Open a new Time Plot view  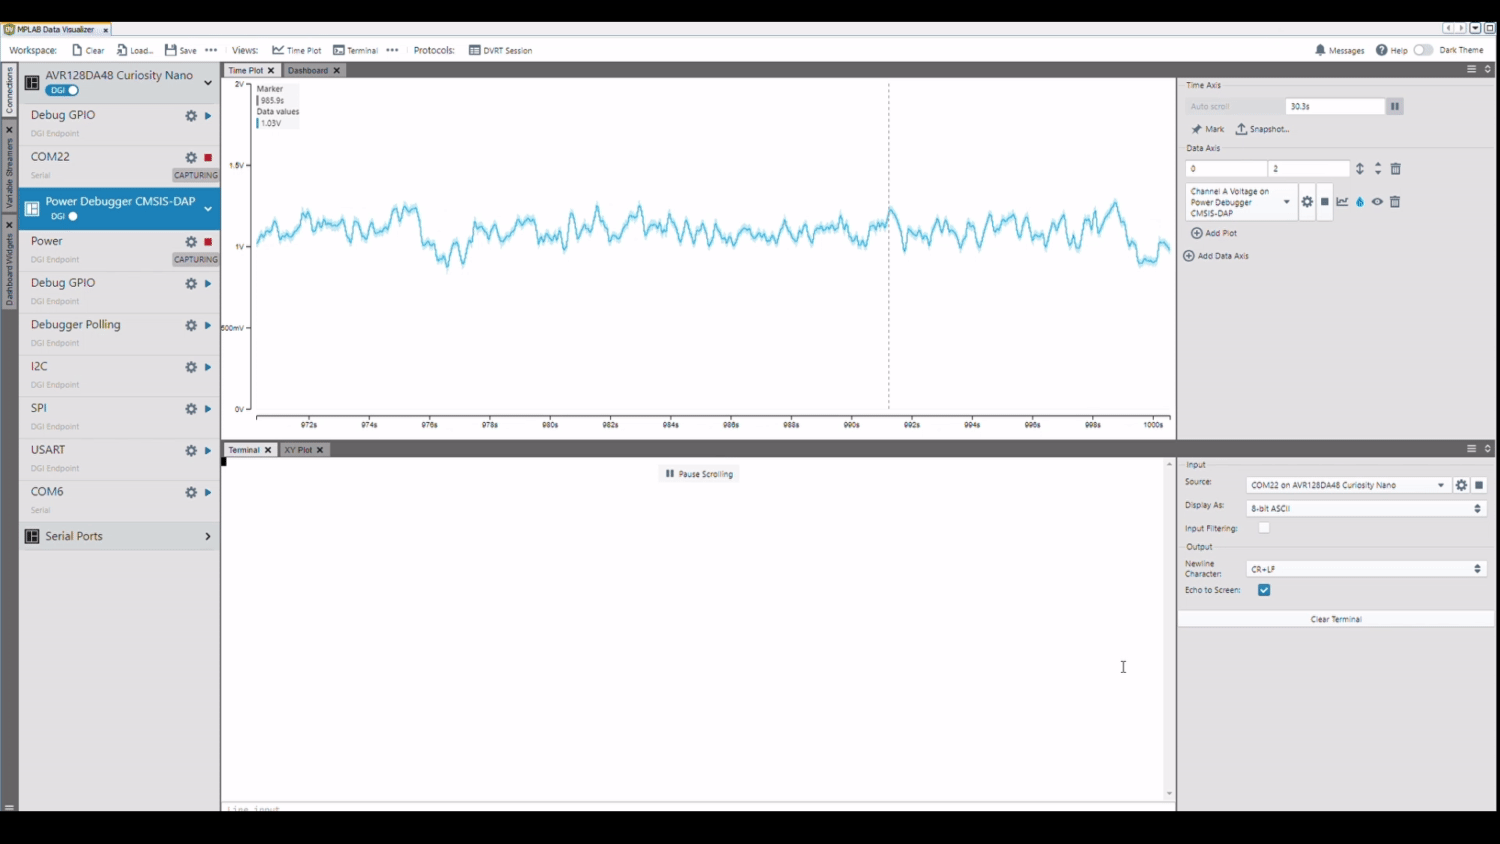click(297, 50)
